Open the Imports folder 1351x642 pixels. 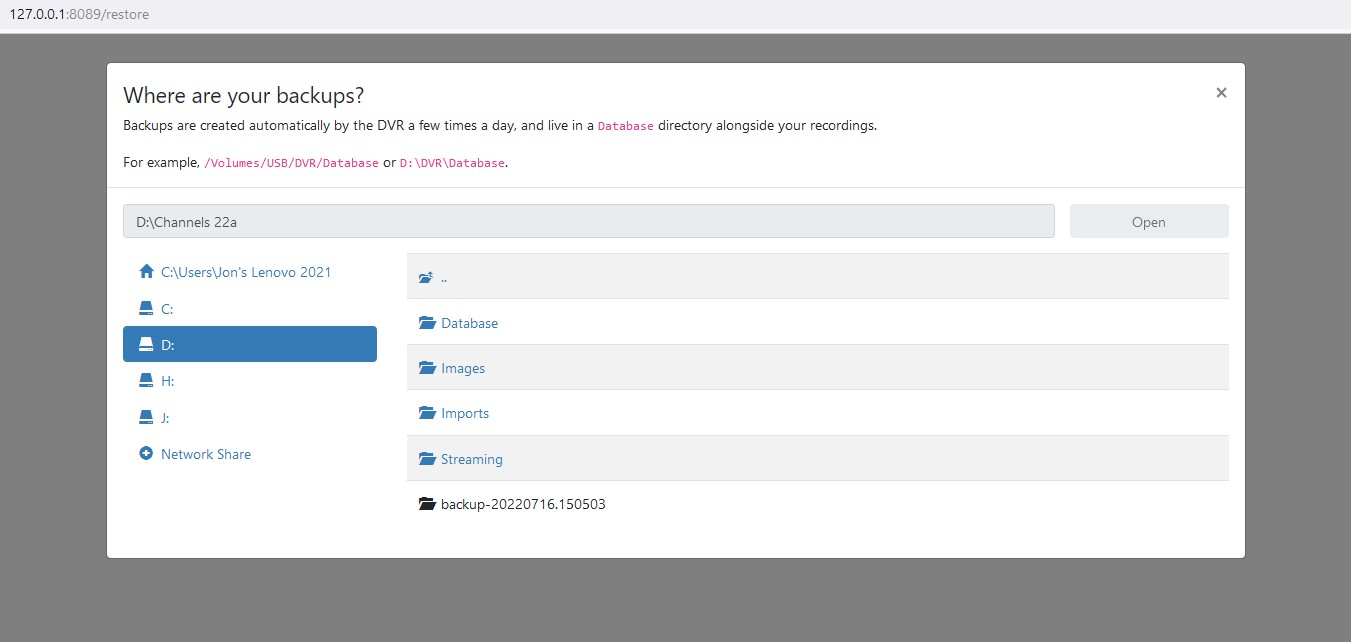pos(464,413)
